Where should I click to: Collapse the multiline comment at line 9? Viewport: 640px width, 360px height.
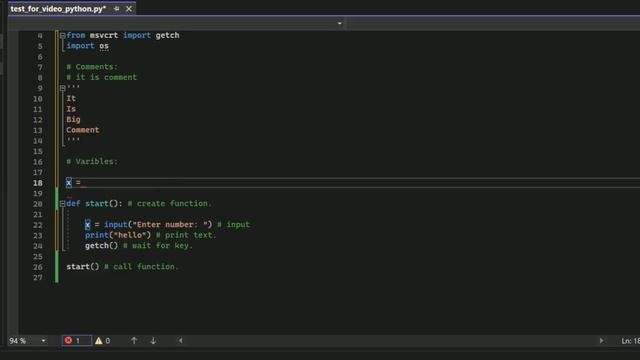[x=62, y=88]
